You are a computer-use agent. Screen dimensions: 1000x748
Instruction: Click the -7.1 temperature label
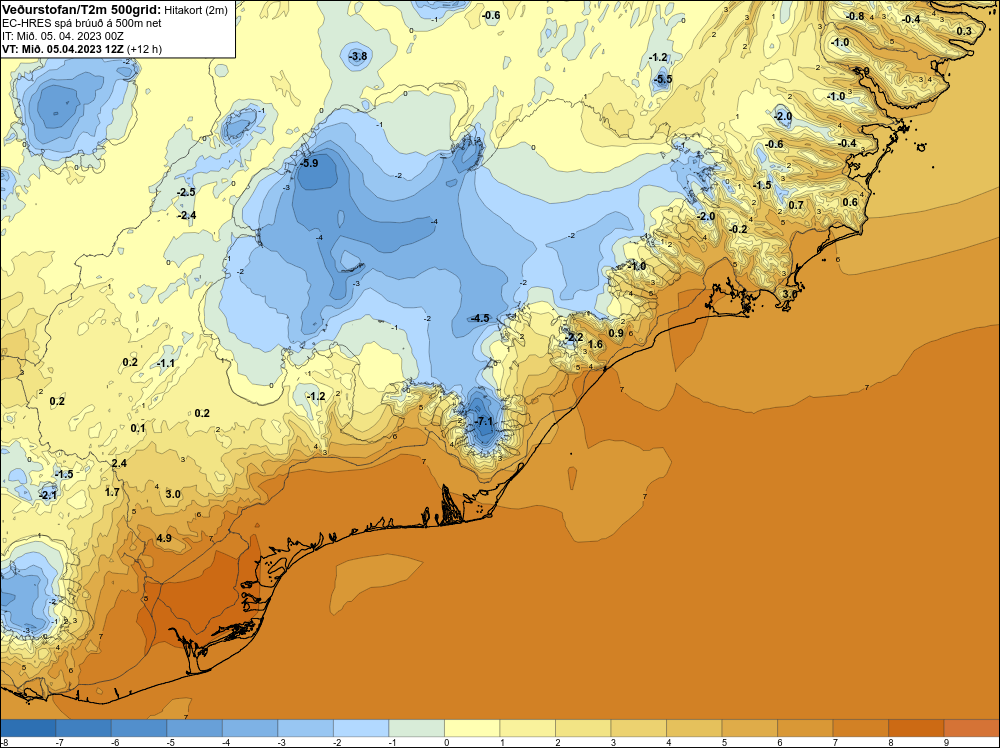(x=484, y=422)
